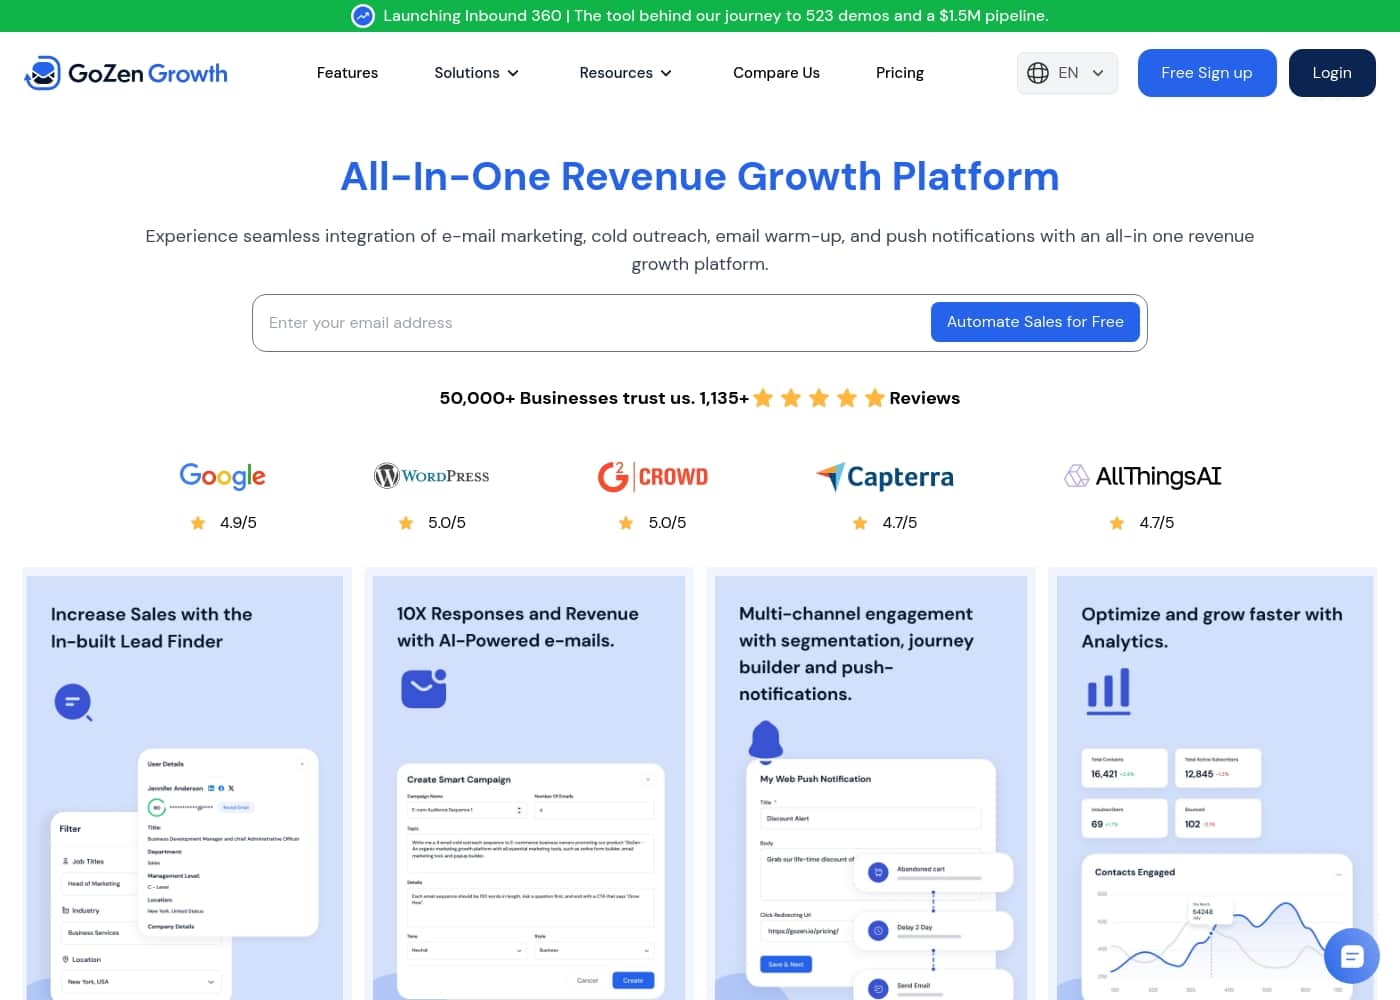Expand the Resources dropdown

pos(626,73)
